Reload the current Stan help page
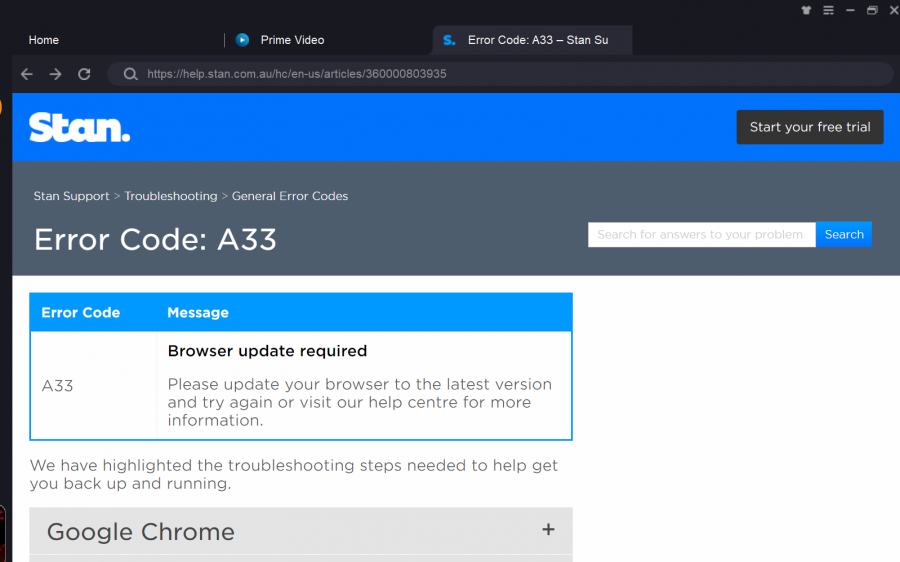The width and height of the screenshot is (900, 562). click(x=84, y=74)
